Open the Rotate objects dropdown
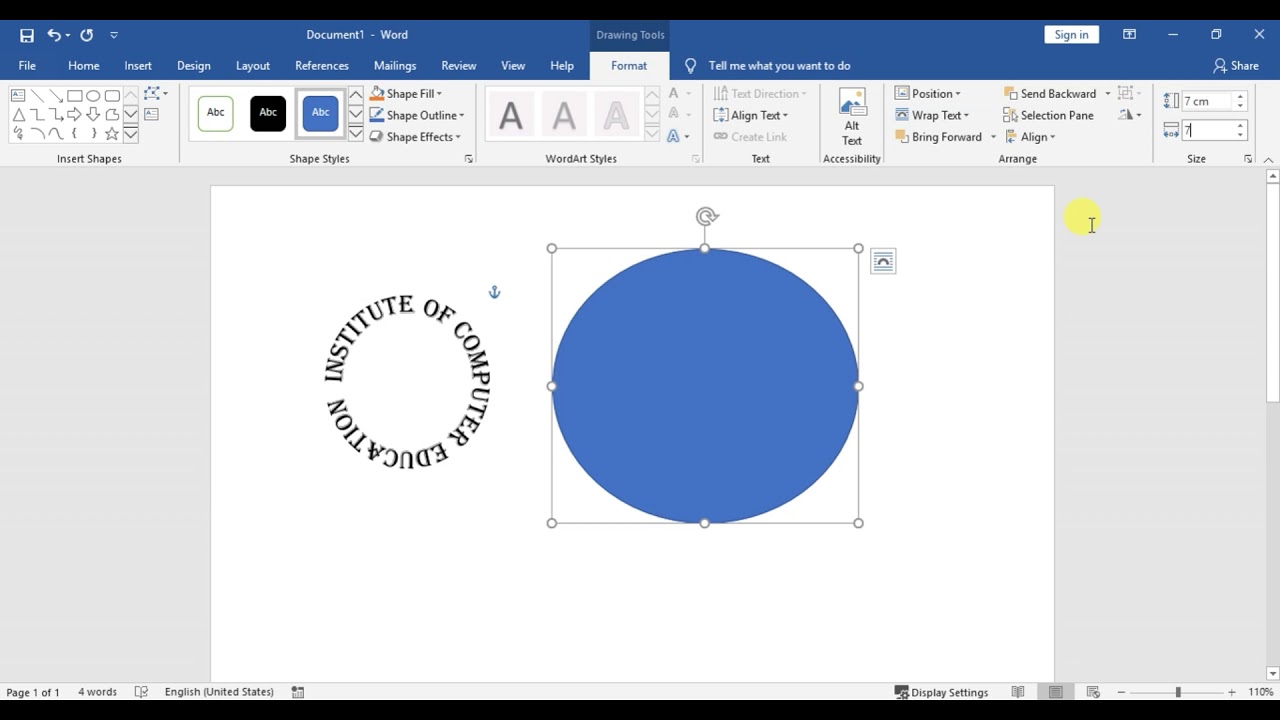This screenshot has width=1280, height=720. (1131, 115)
